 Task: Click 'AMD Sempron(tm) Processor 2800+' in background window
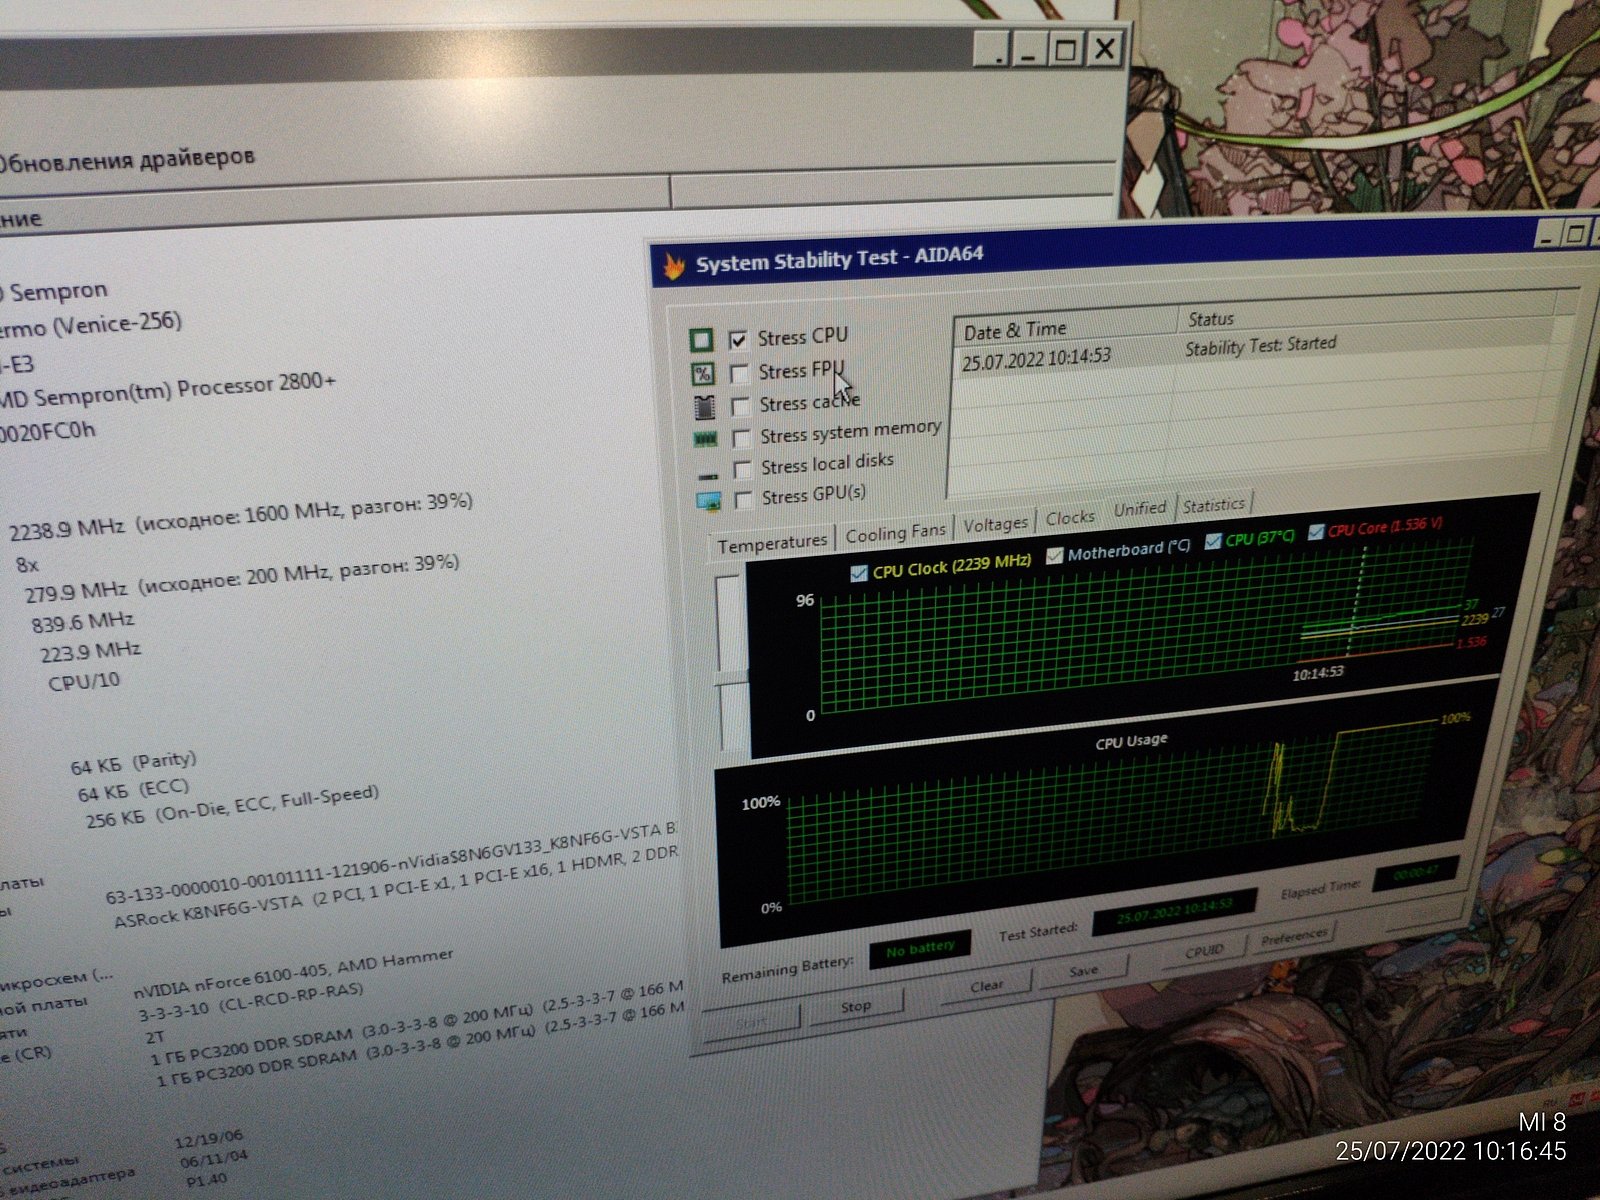pyautogui.click(x=167, y=390)
